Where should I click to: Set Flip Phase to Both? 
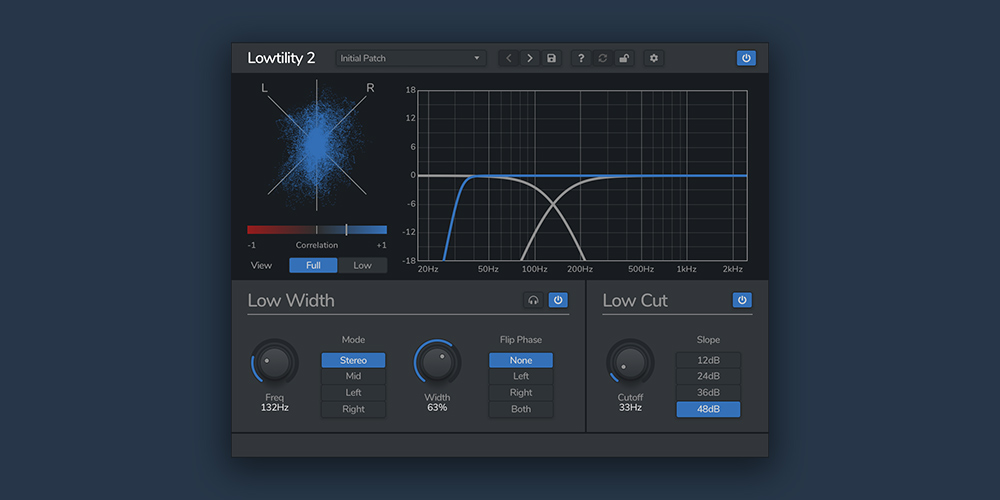click(521, 409)
